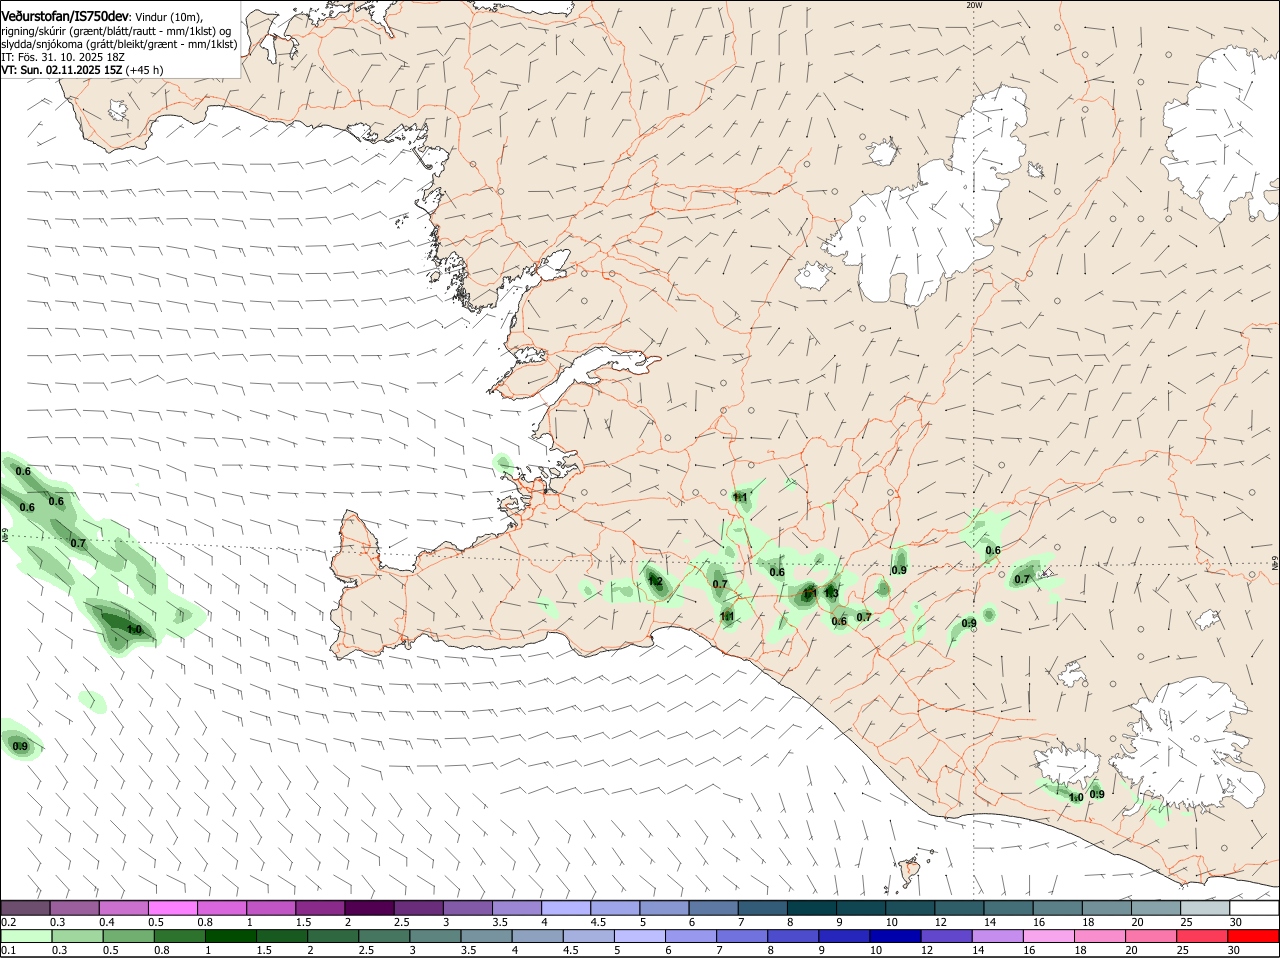Pick deep blue lower swatch above label 10
1280x958 pixels.
tap(895, 936)
